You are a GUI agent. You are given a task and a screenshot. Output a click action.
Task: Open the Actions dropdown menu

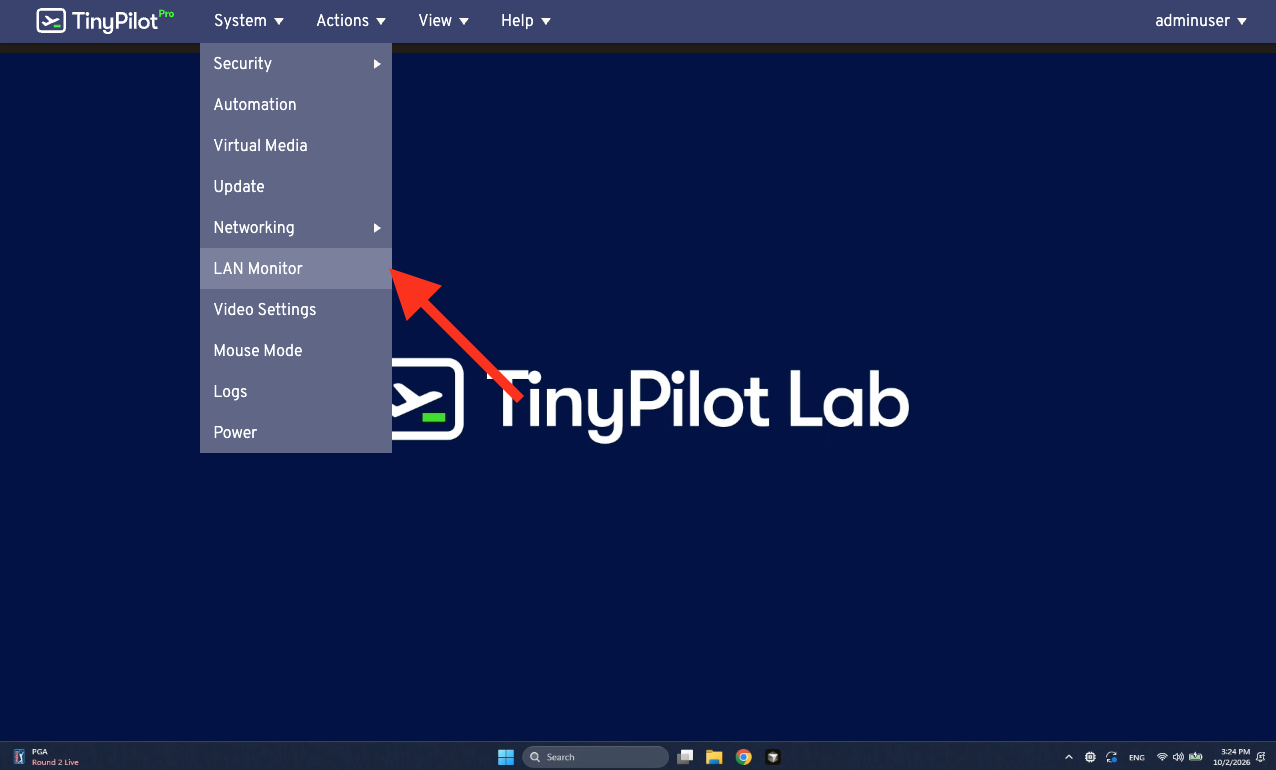351,21
